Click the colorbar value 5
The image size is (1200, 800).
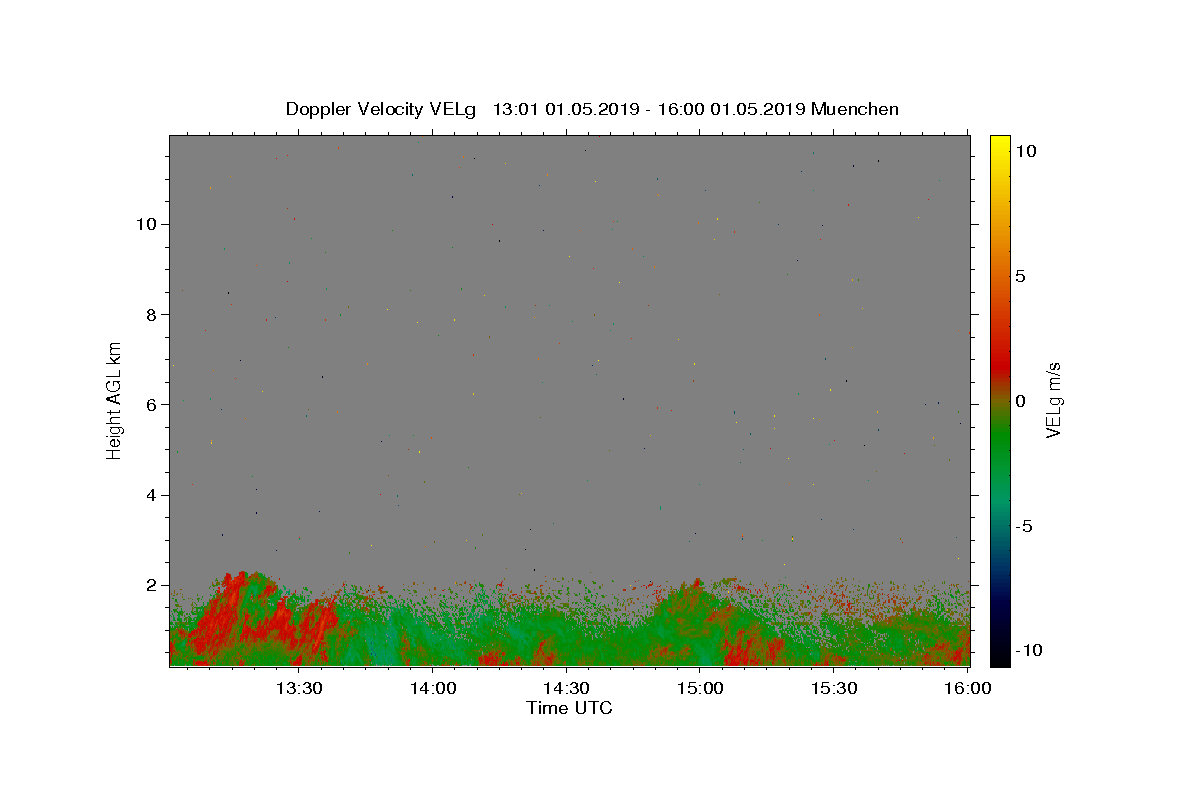(x=1020, y=276)
